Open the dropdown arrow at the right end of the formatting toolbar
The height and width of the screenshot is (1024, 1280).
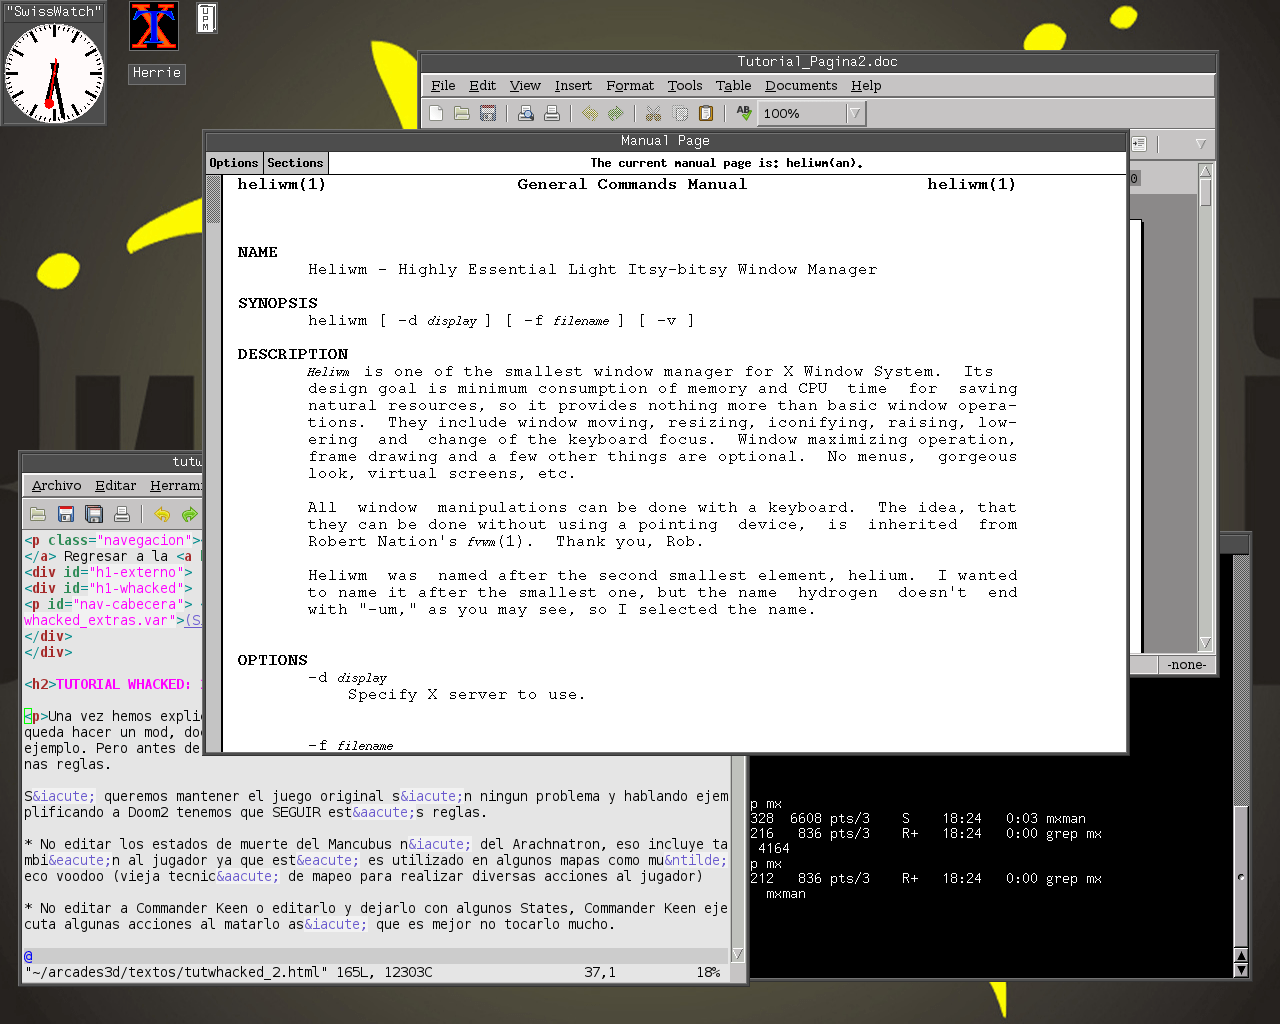click(1201, 144)
